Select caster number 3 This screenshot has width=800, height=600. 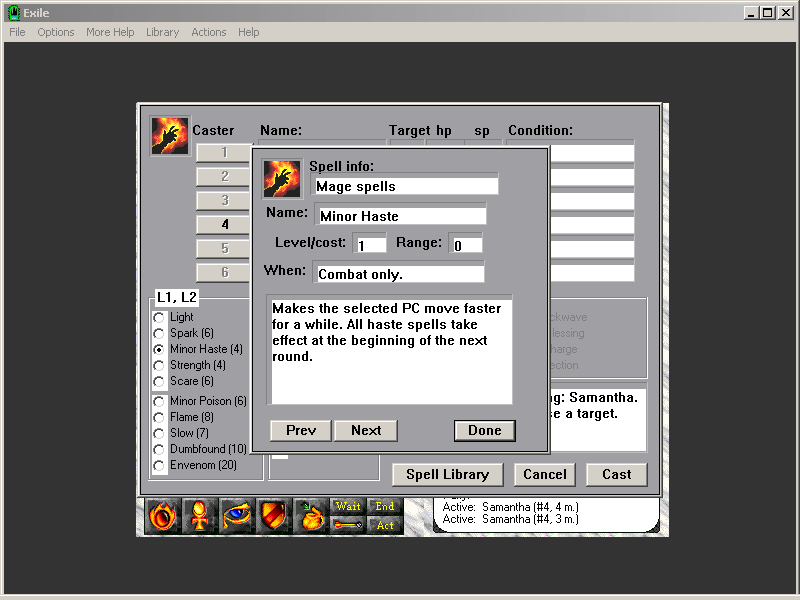click(x=224, y=201)
